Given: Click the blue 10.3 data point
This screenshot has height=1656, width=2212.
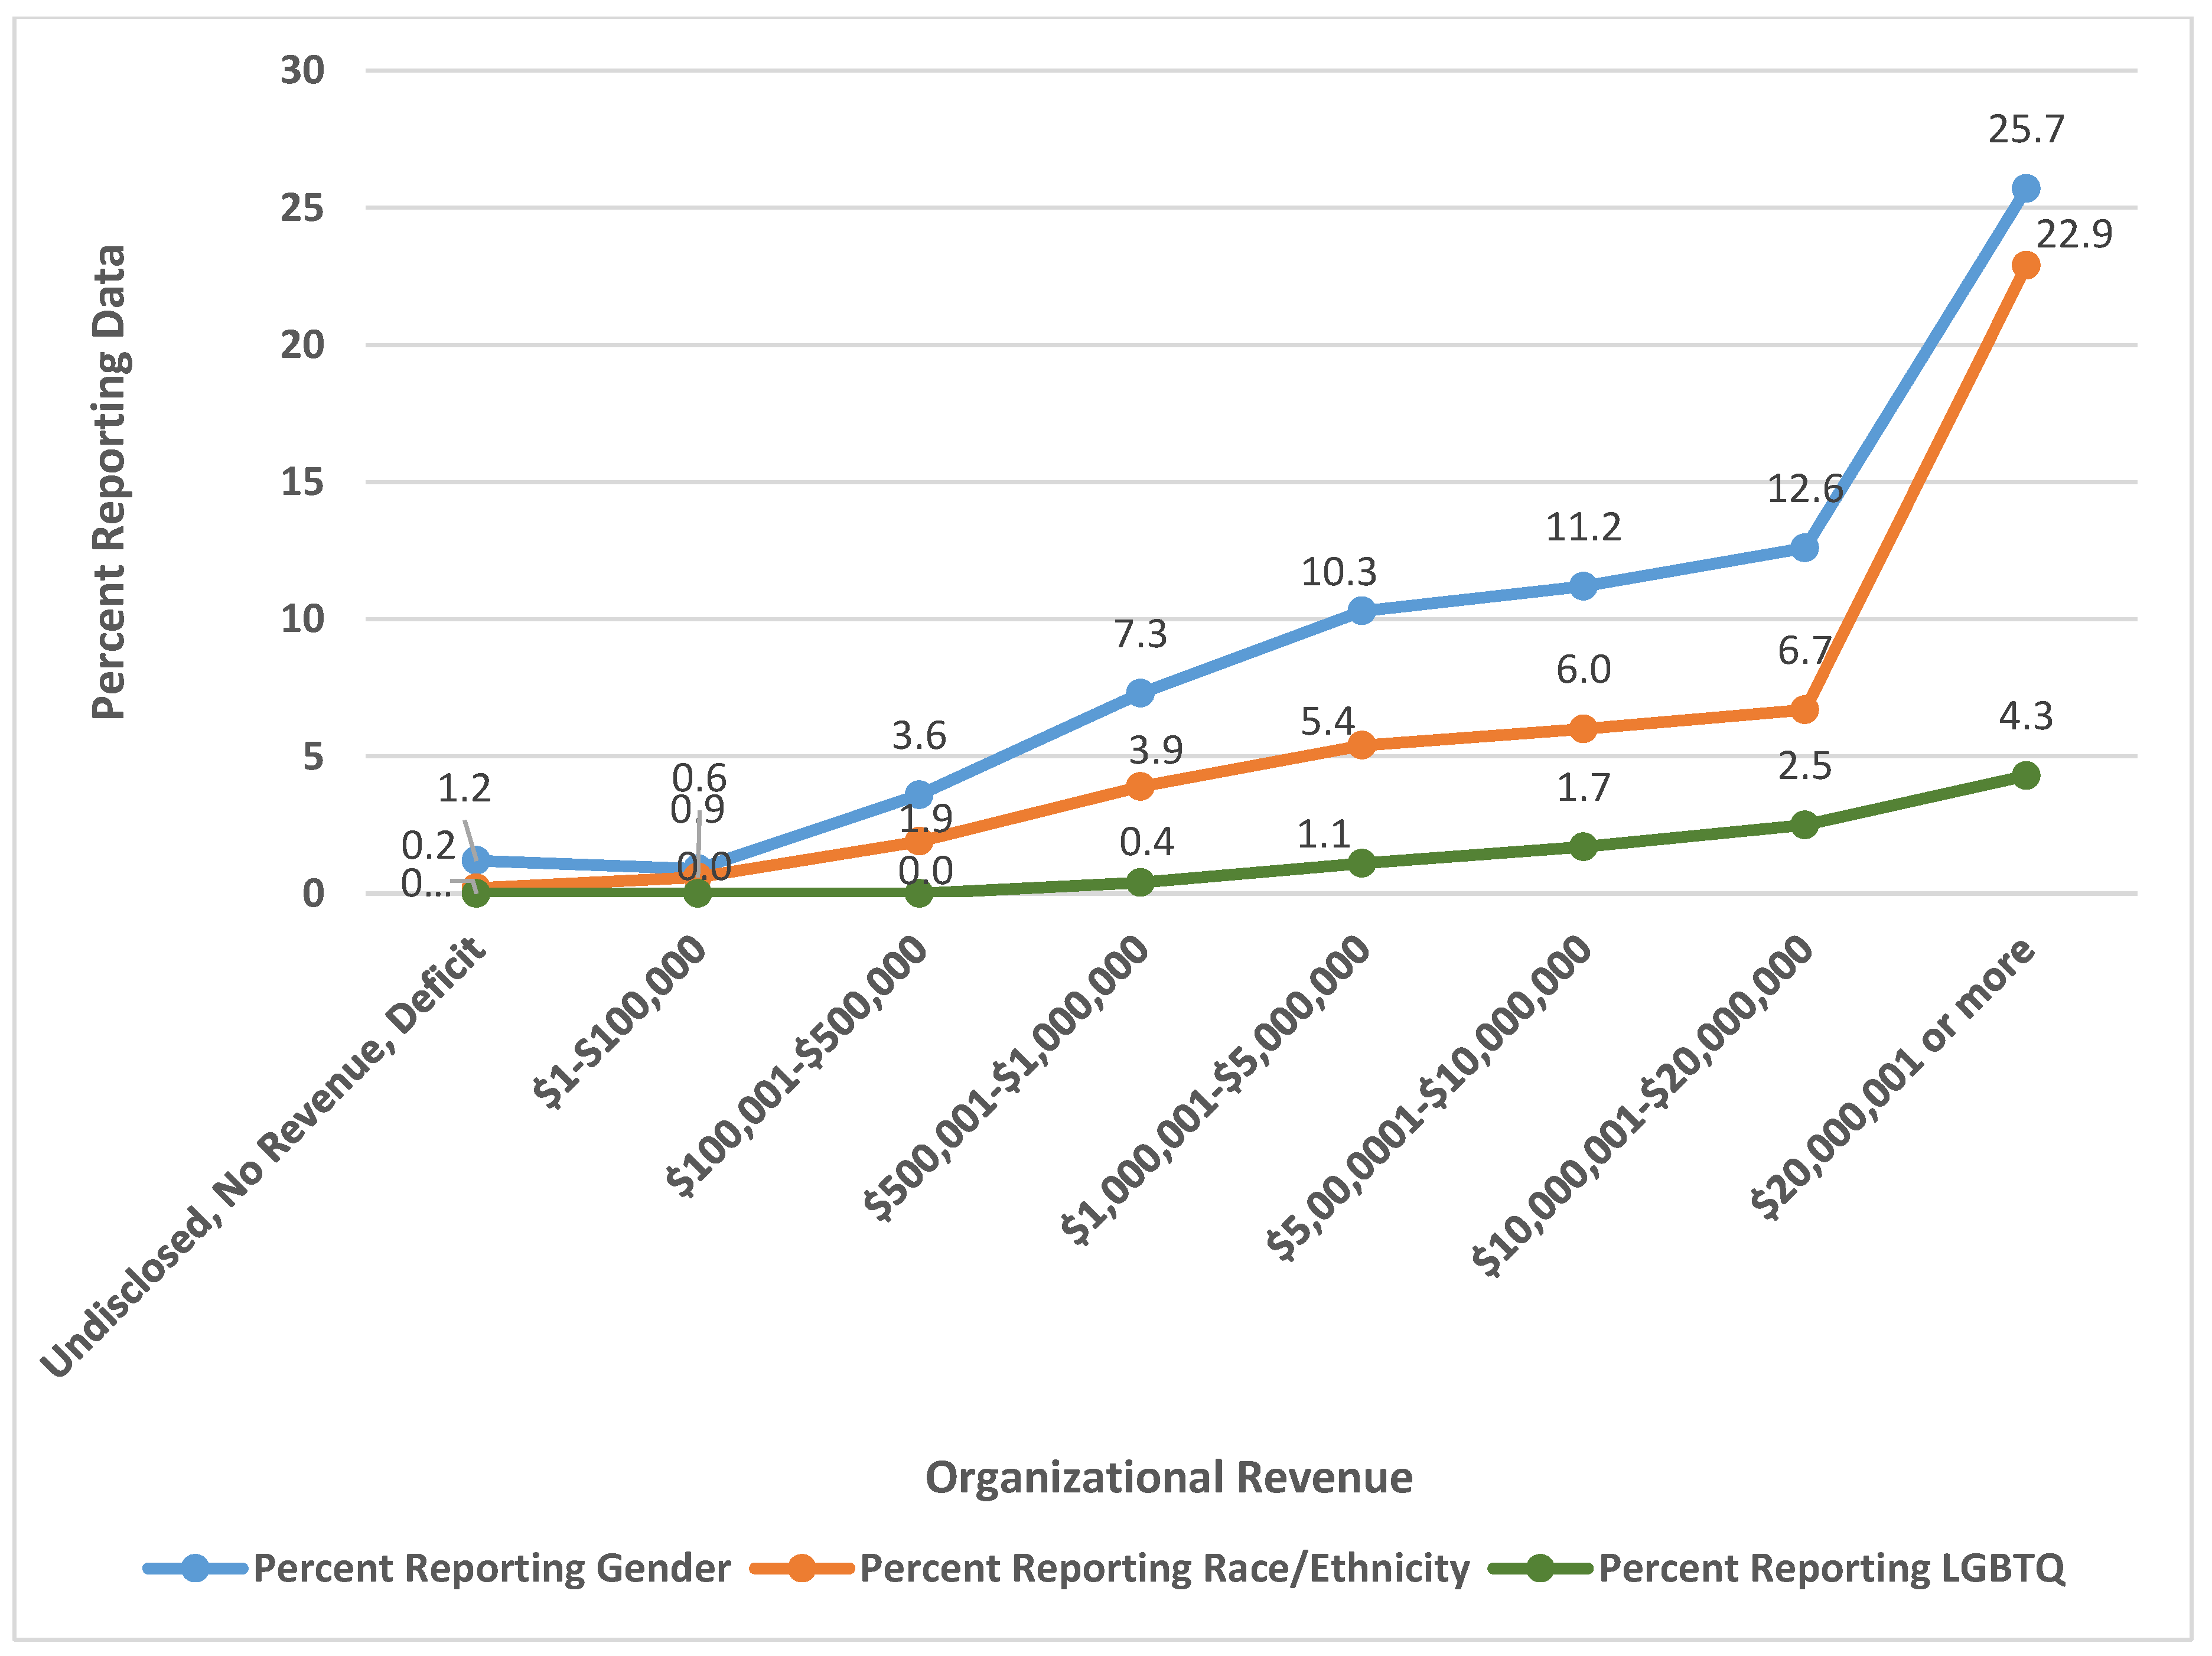Looking at the screenshot, I should click(1361, 610).
